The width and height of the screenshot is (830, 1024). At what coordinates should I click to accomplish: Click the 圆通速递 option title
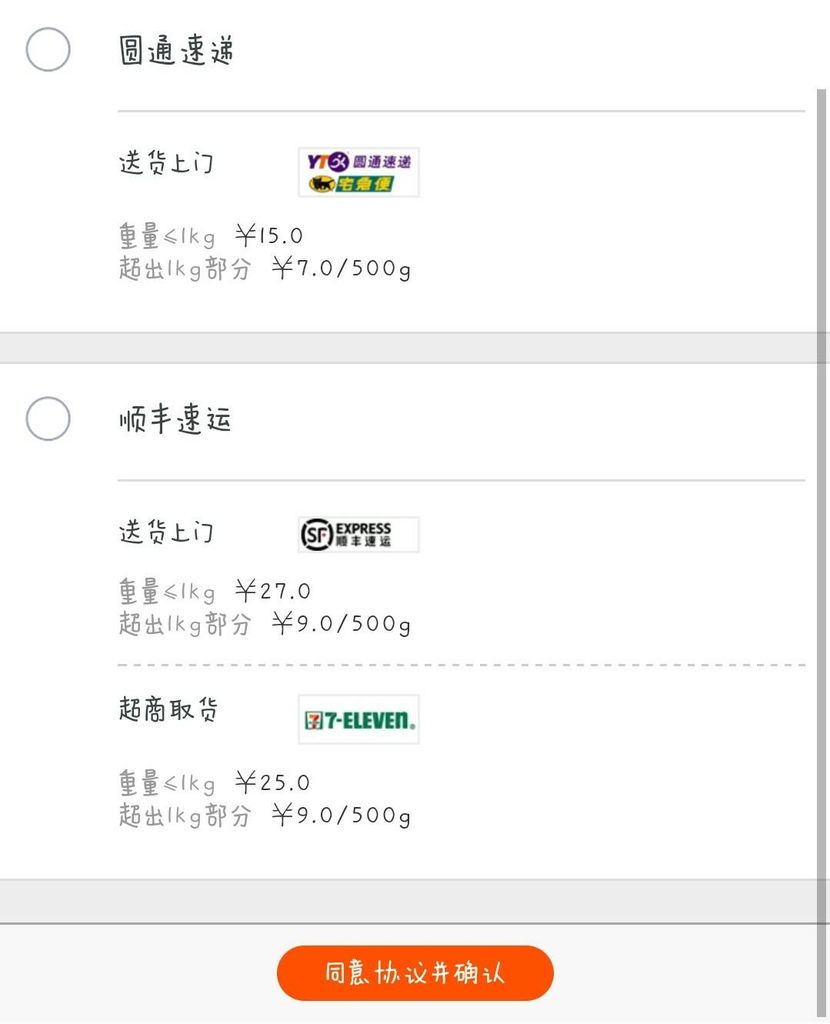176,51
